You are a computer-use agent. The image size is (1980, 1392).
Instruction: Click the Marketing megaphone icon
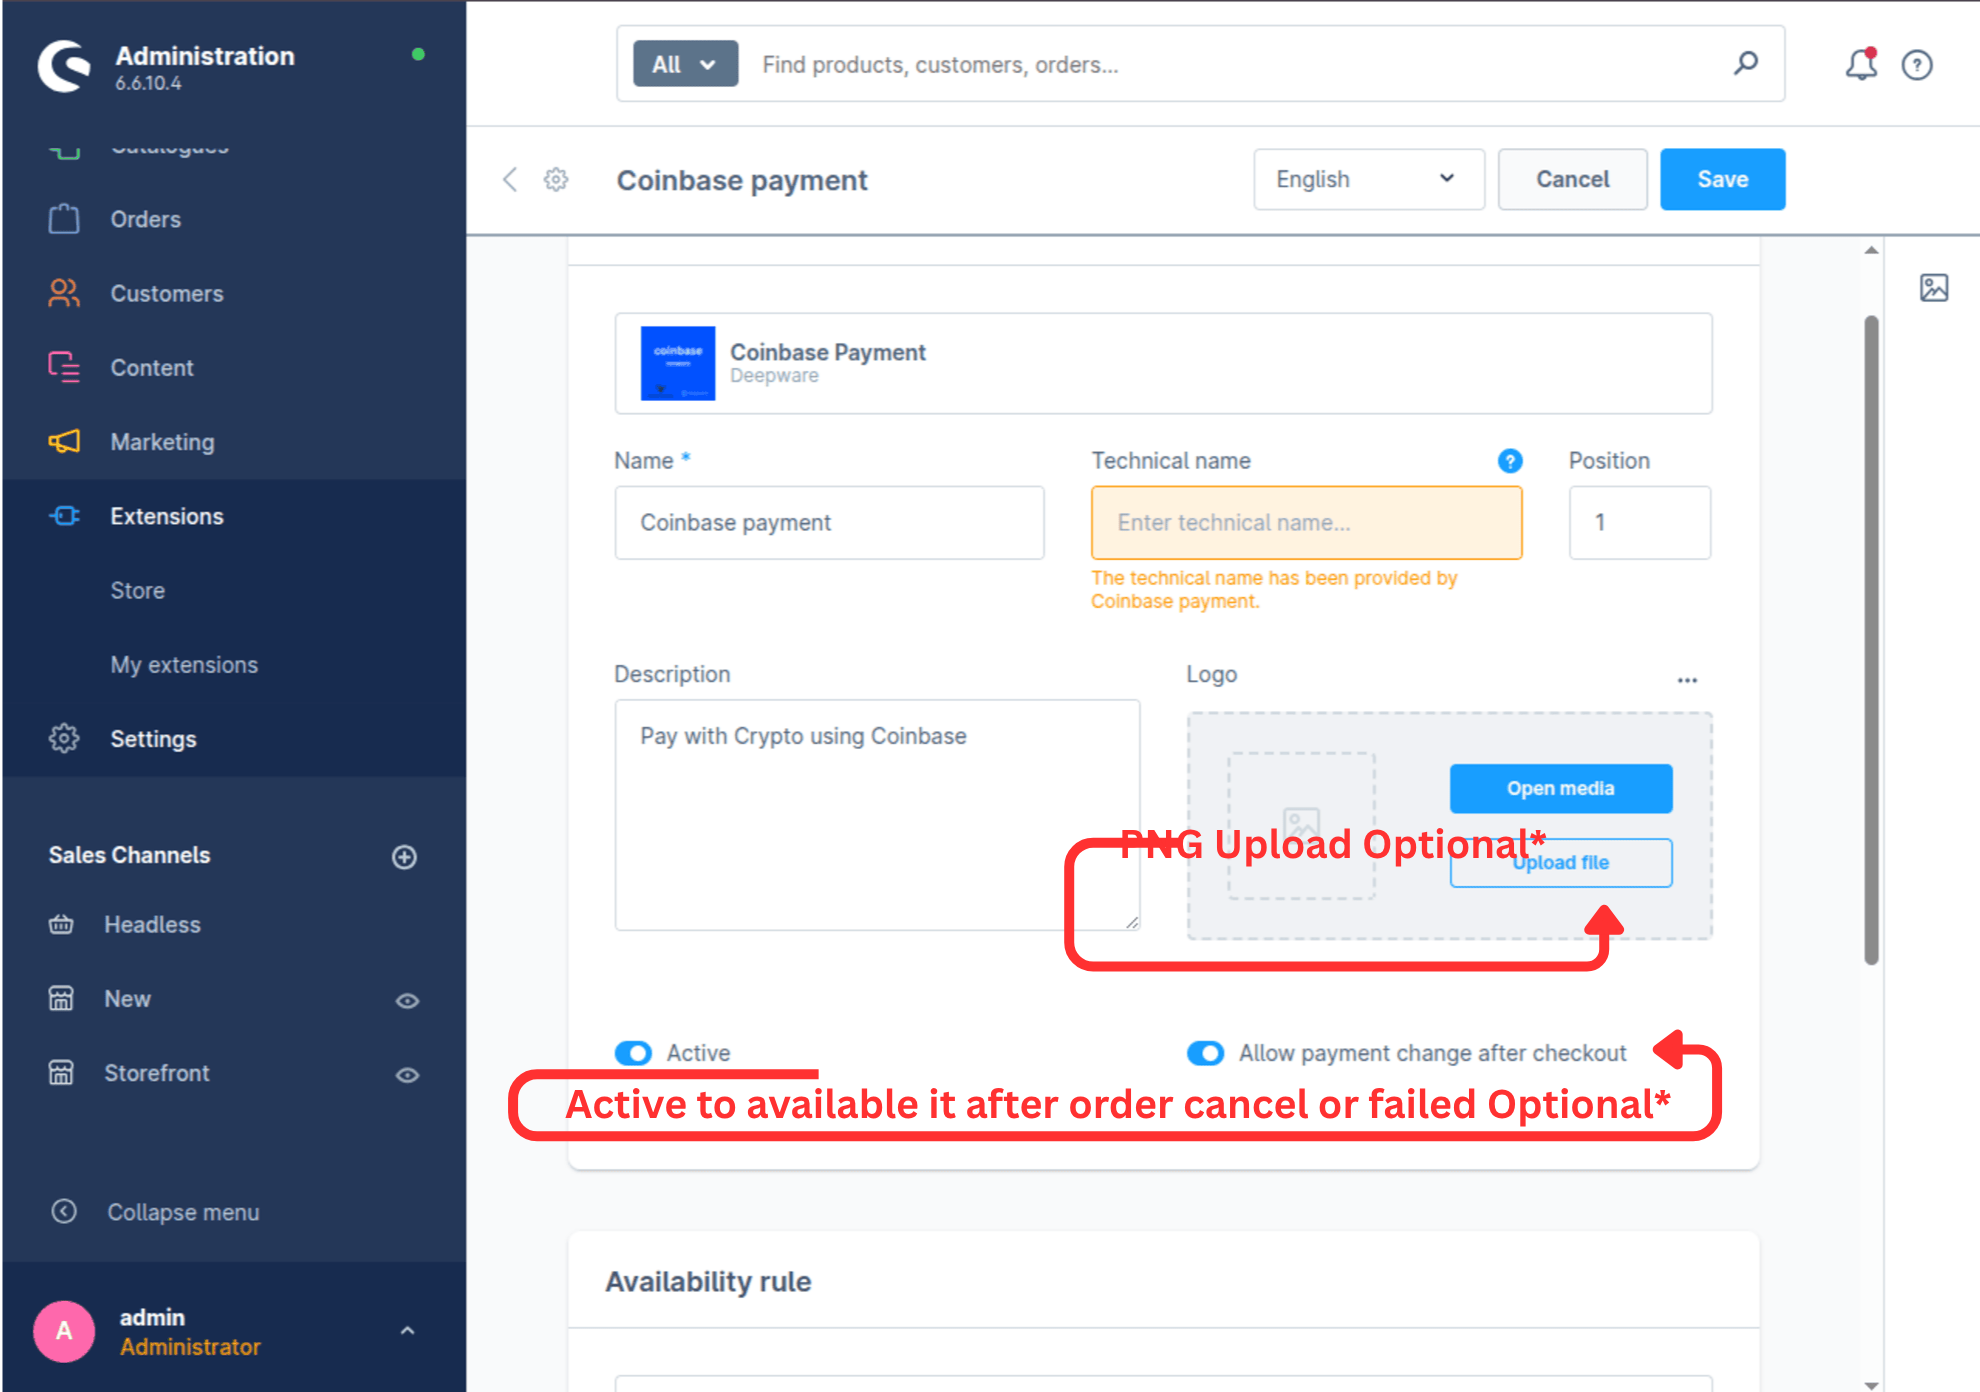click(x=64, y=441)
